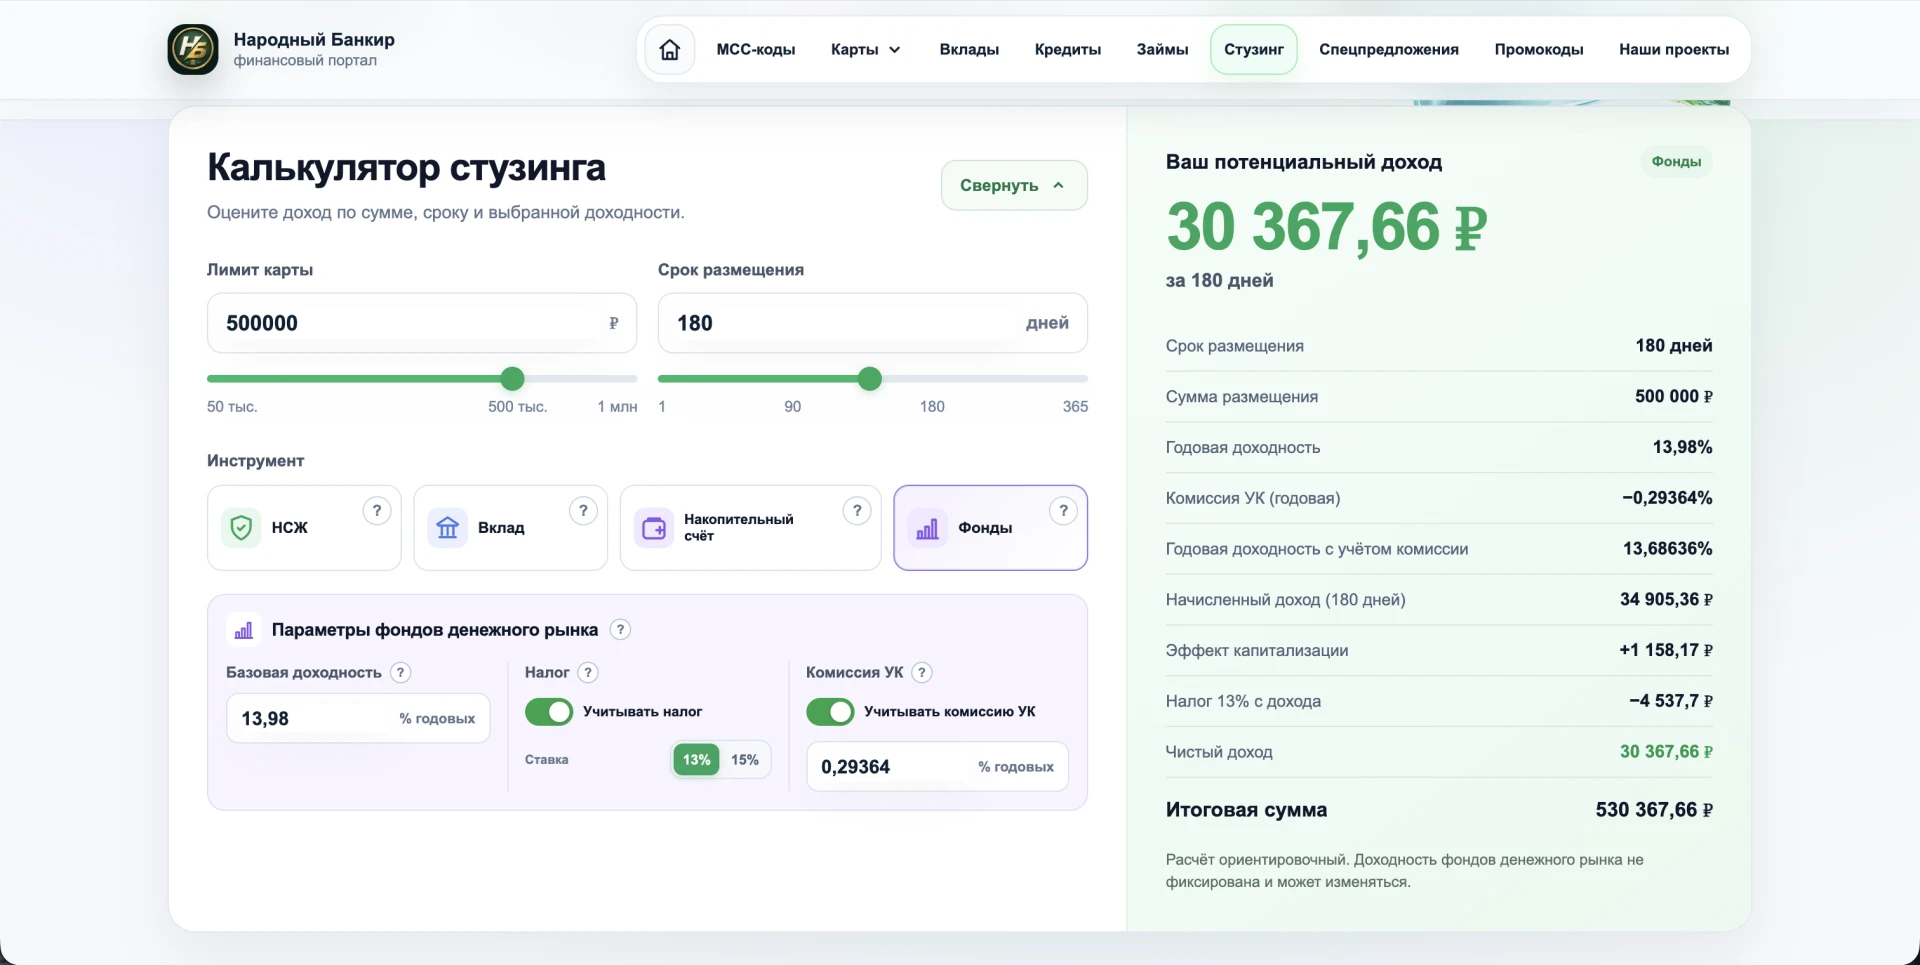Edit the Комиссия УК 0,29364 field

tap(938, 766)
